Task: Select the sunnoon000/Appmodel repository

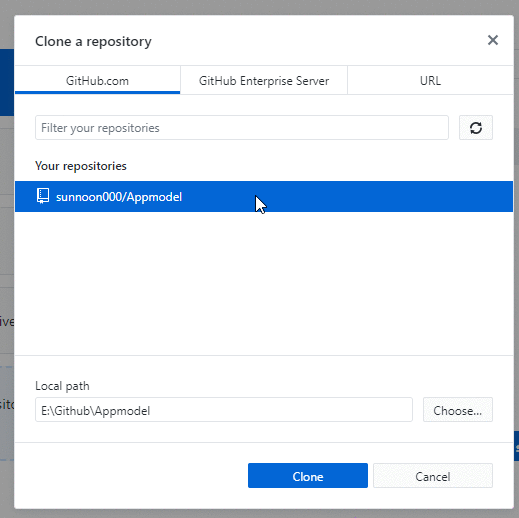Action: pyautogui.click(x=264, y=197)
